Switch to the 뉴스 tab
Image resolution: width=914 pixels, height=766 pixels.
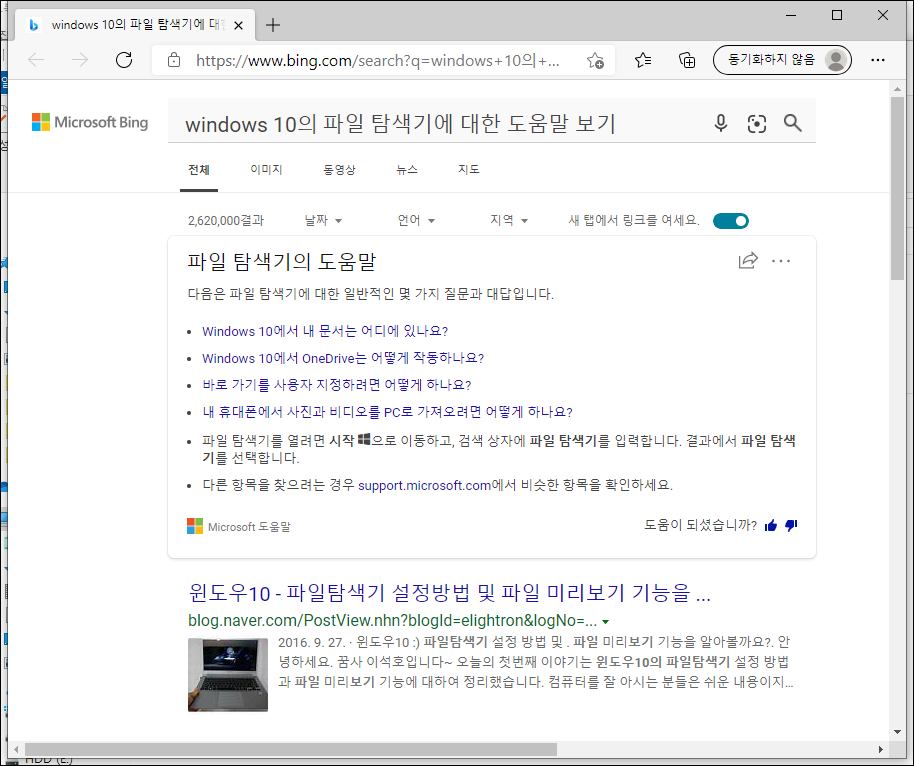(x=407, y=170)
